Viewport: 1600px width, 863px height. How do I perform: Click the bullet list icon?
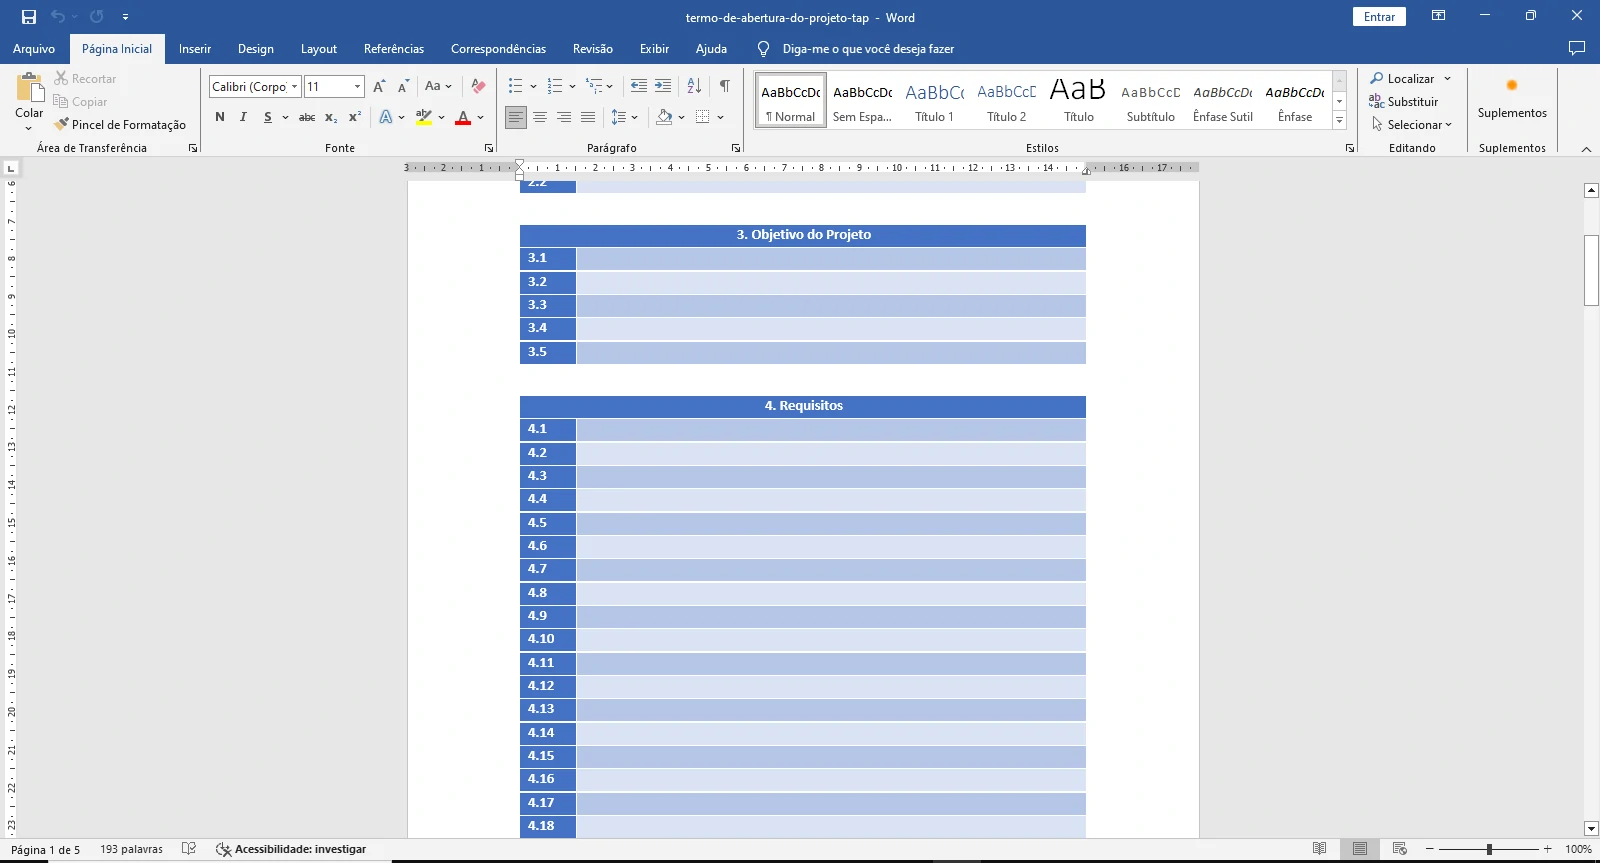(x=516, y=87)
